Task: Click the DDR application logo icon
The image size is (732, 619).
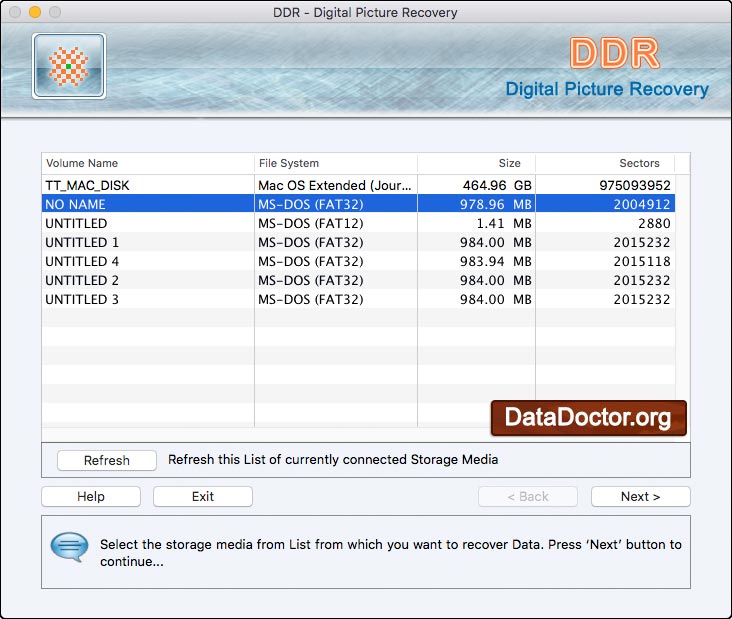Action: [x=69, y=66]
